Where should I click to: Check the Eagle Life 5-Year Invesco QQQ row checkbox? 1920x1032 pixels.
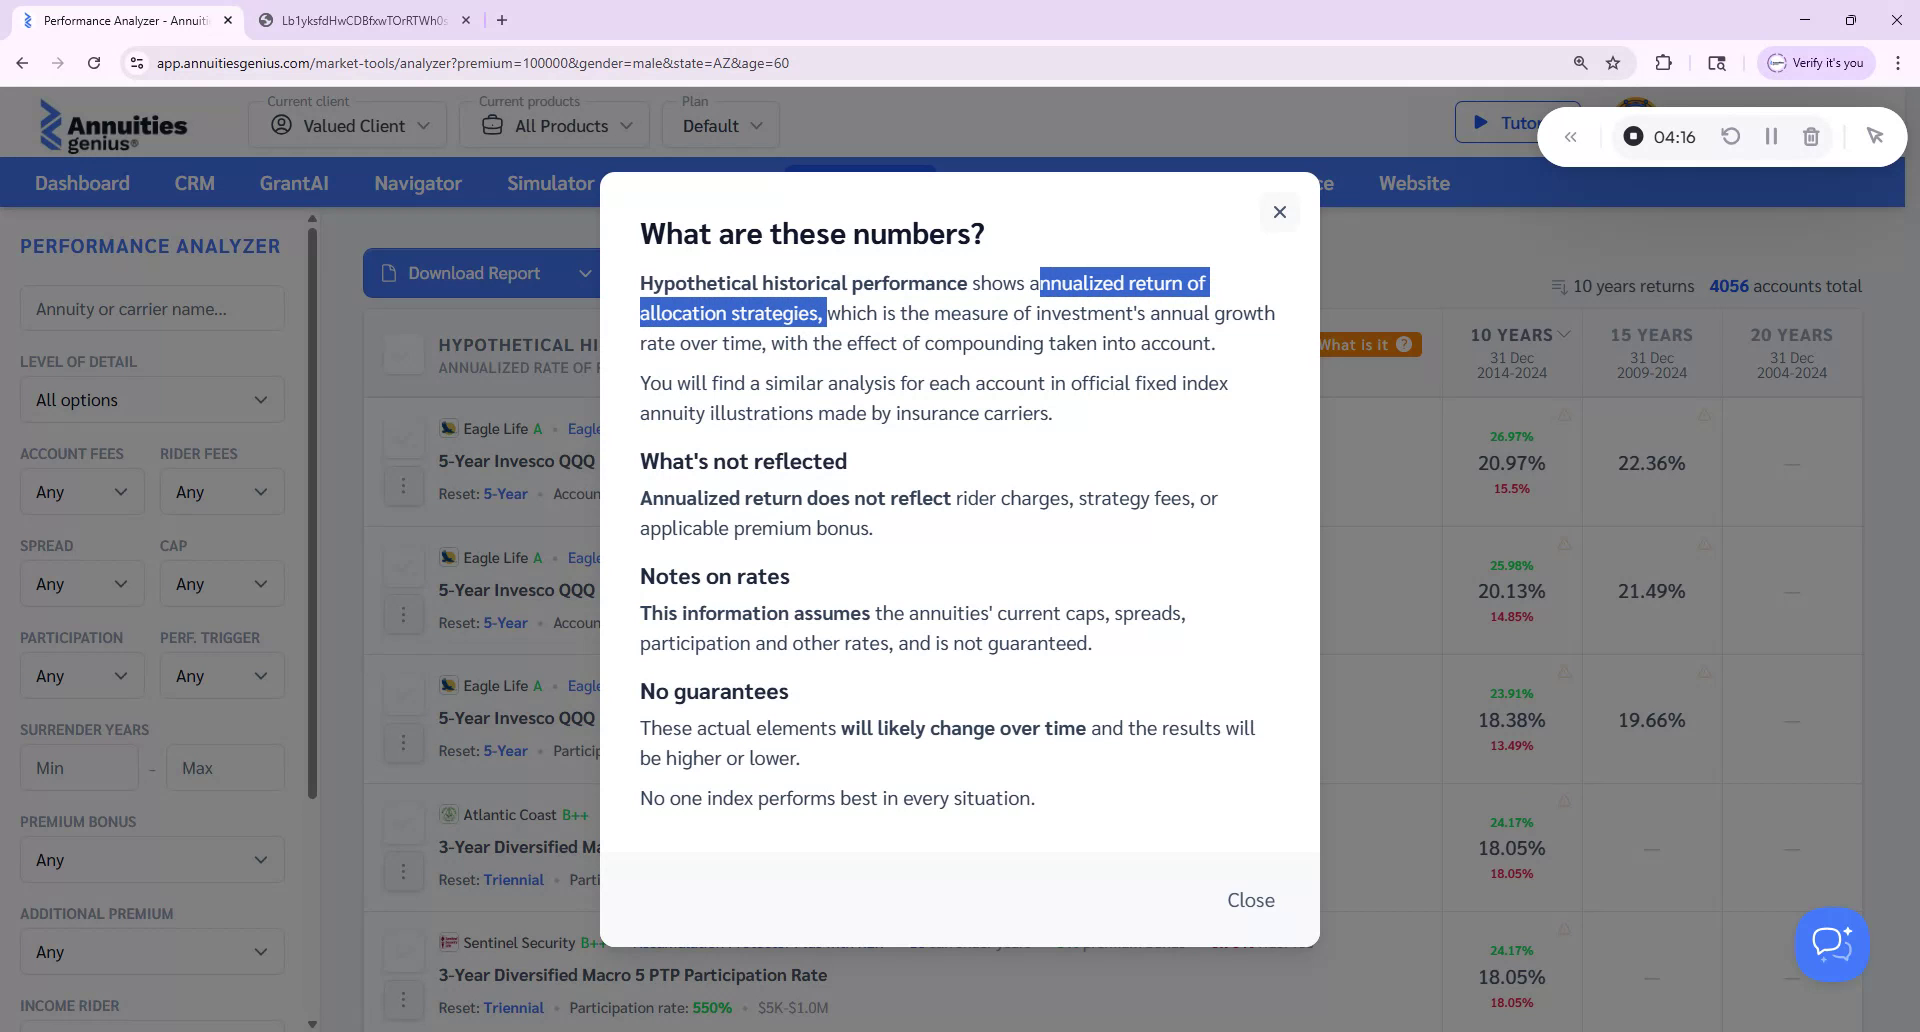pyautogui.click(x=404, y=437)
